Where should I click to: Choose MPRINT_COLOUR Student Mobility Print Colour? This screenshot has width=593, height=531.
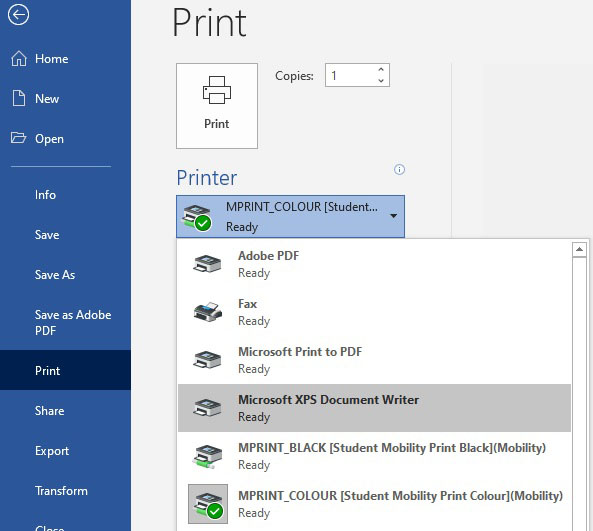click(374, 504)
